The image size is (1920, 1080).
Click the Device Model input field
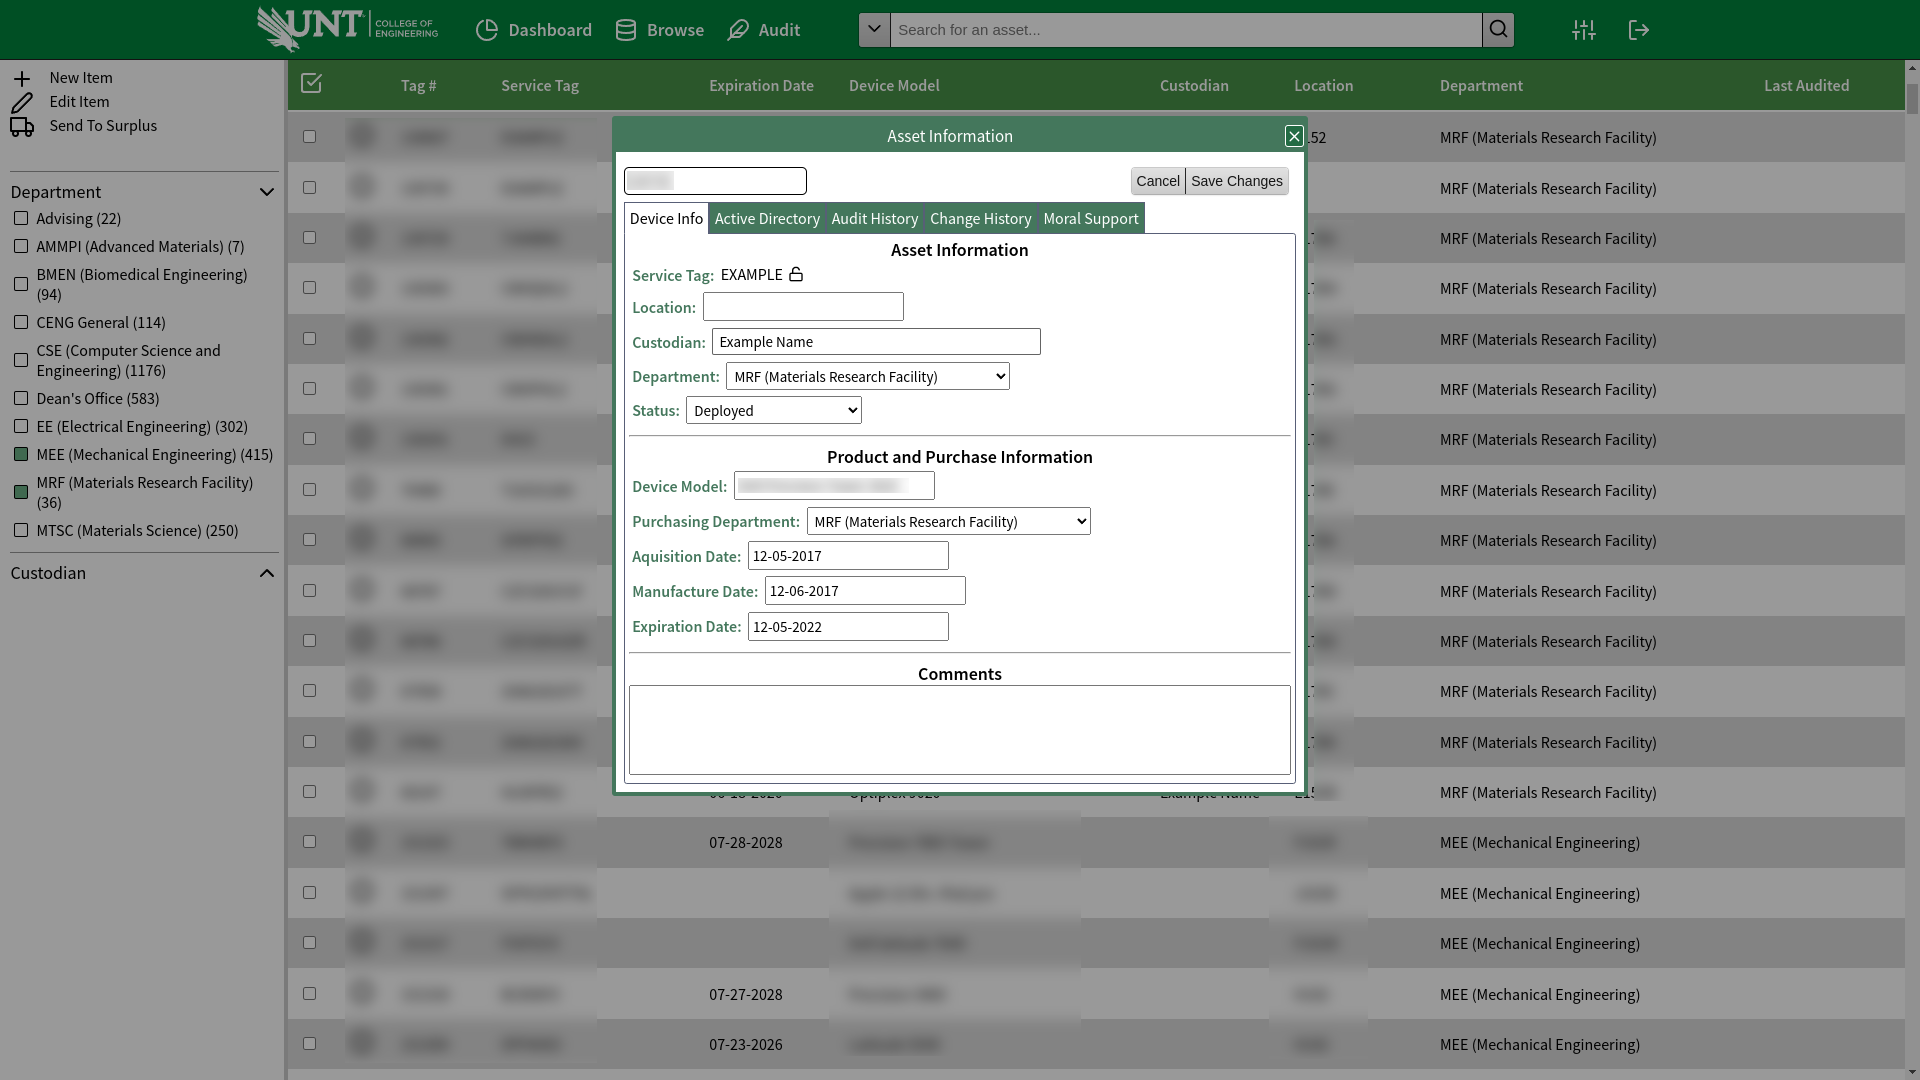834,486
